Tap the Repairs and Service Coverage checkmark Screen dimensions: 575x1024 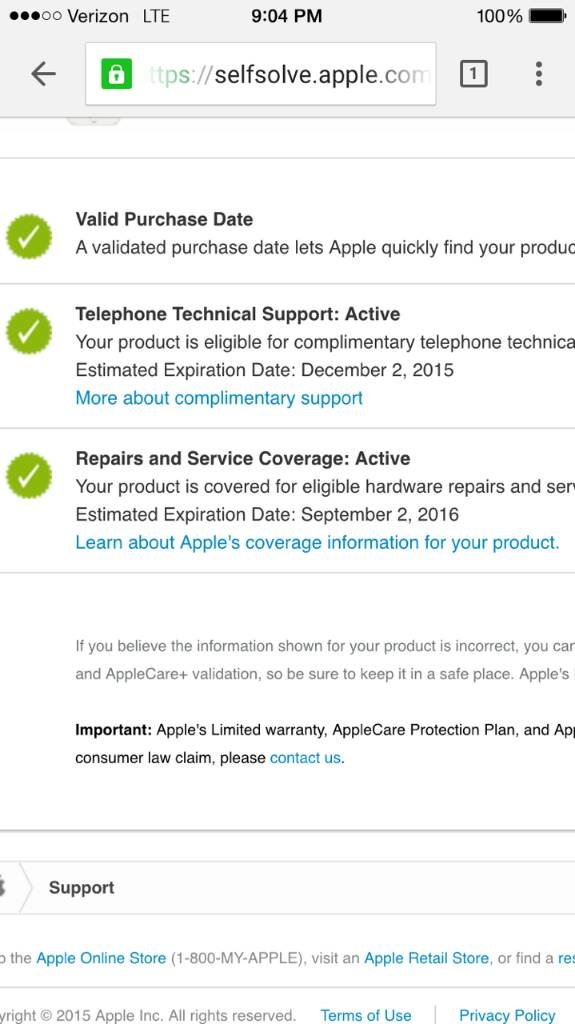point(29,476)
